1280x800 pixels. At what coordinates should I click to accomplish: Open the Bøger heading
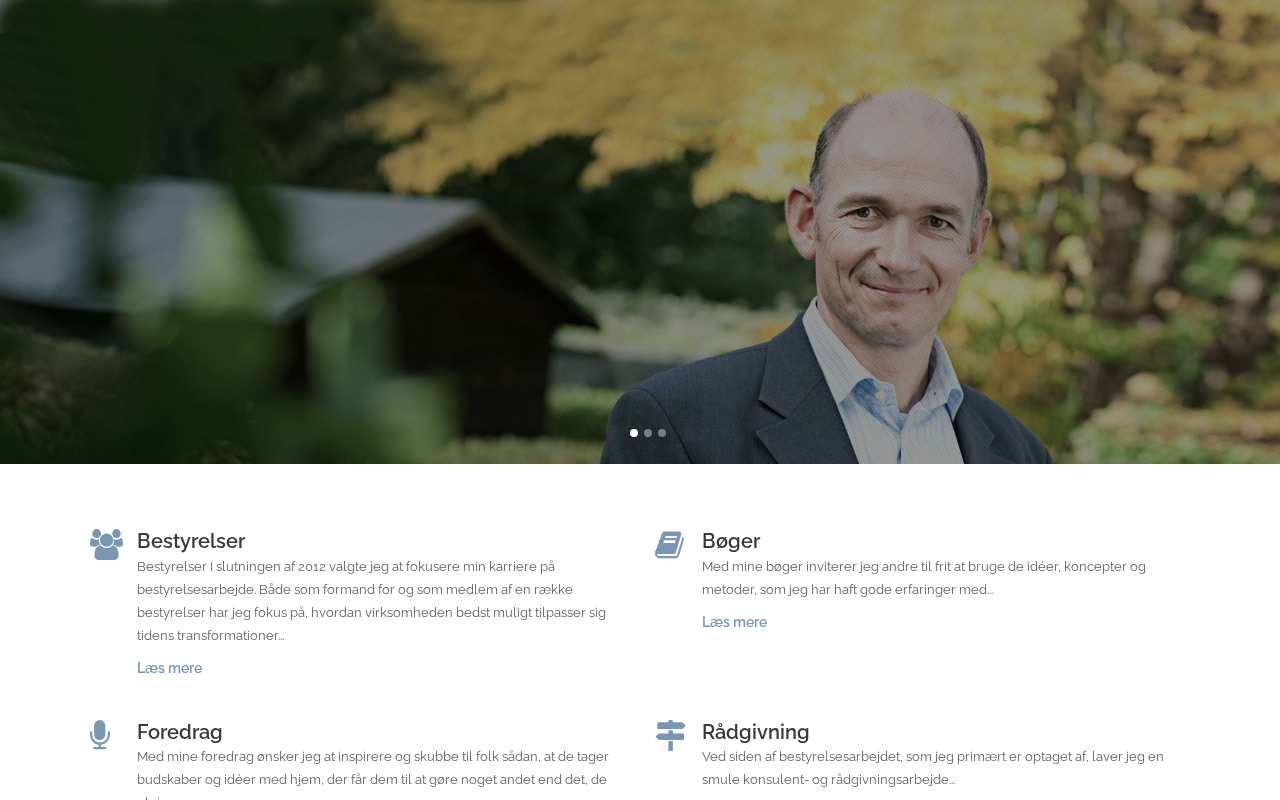tap(731, 541)
